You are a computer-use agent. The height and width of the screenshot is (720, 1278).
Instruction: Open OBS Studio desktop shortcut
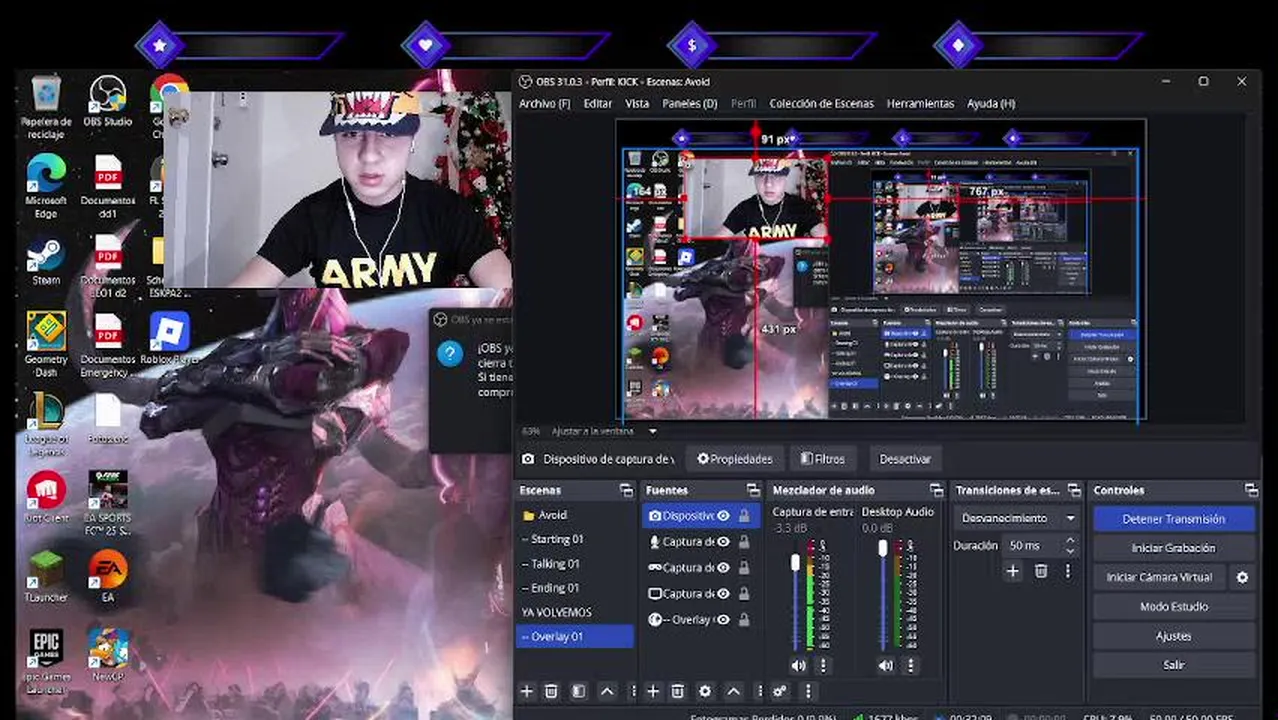[x=107, y=102]
